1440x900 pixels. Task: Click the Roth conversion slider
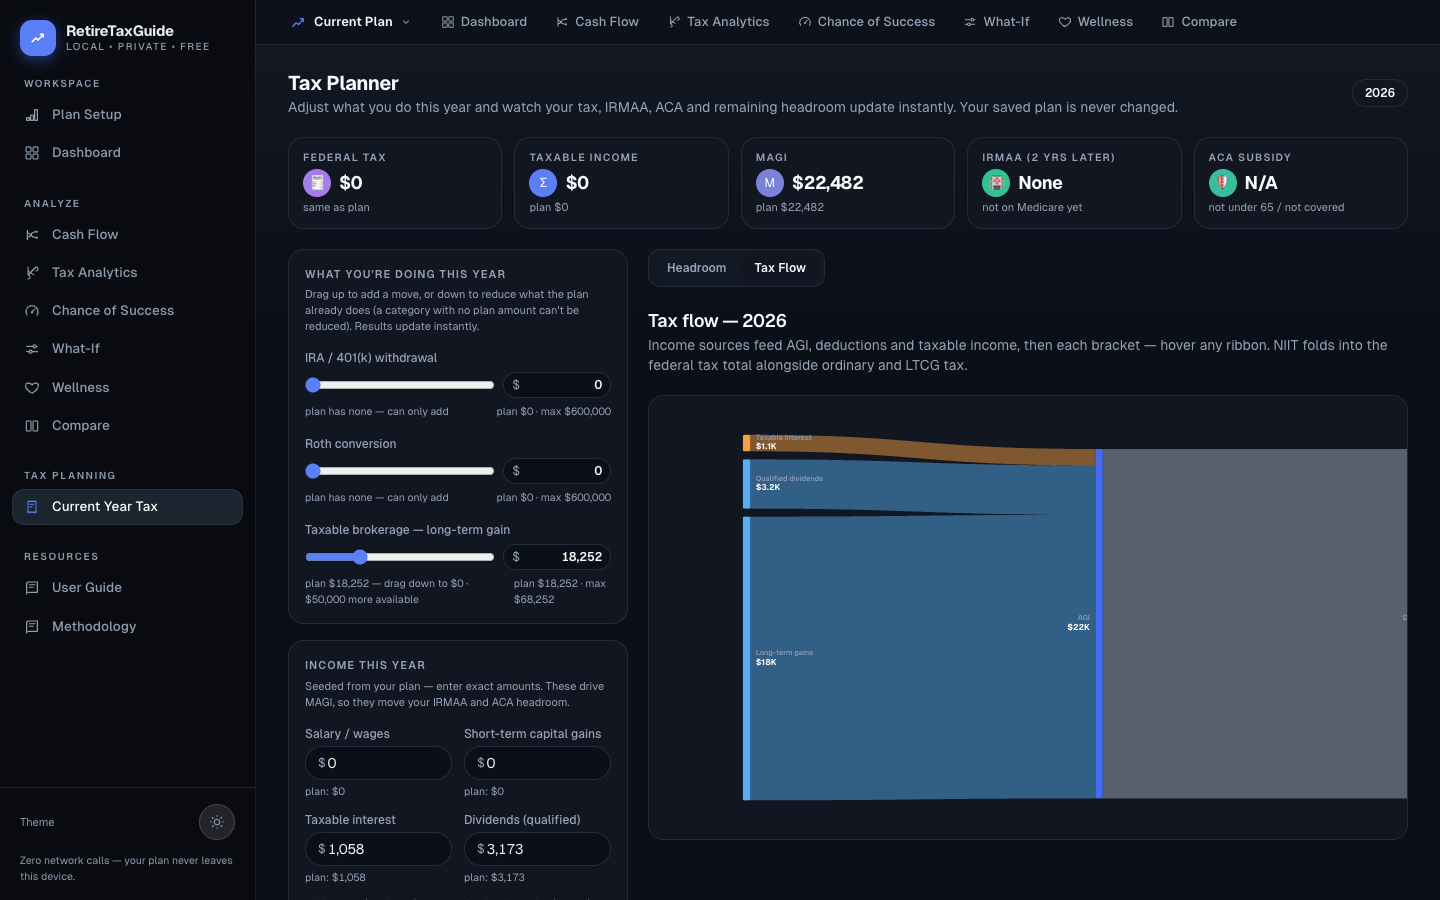400,471
